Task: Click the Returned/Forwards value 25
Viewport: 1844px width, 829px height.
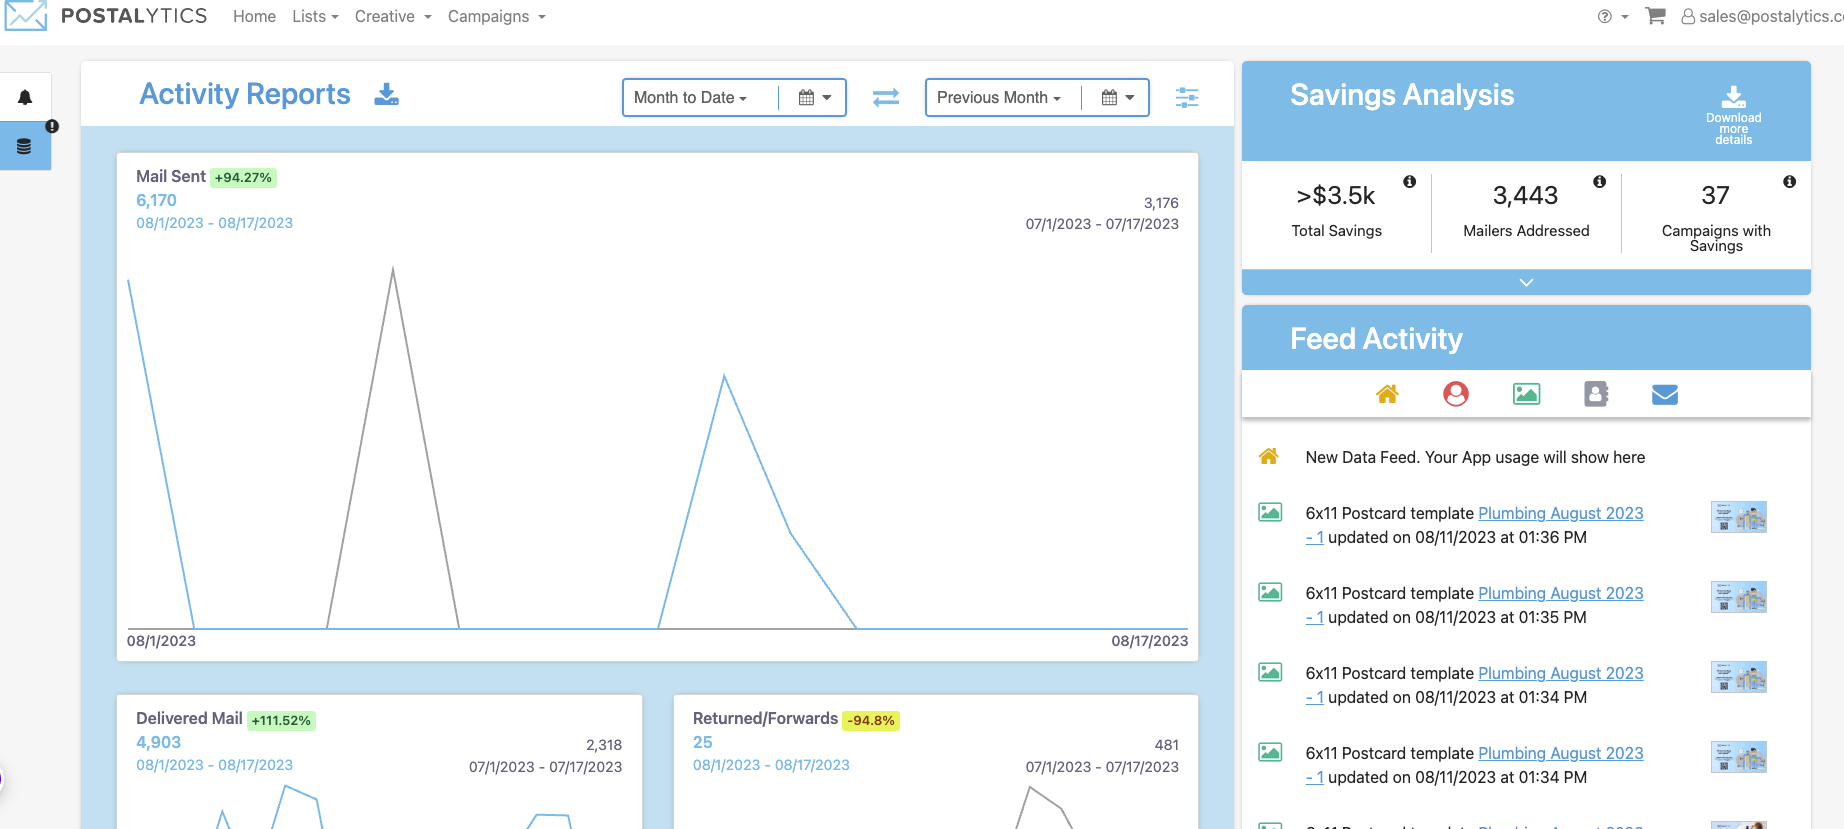Action: (703, 742)
